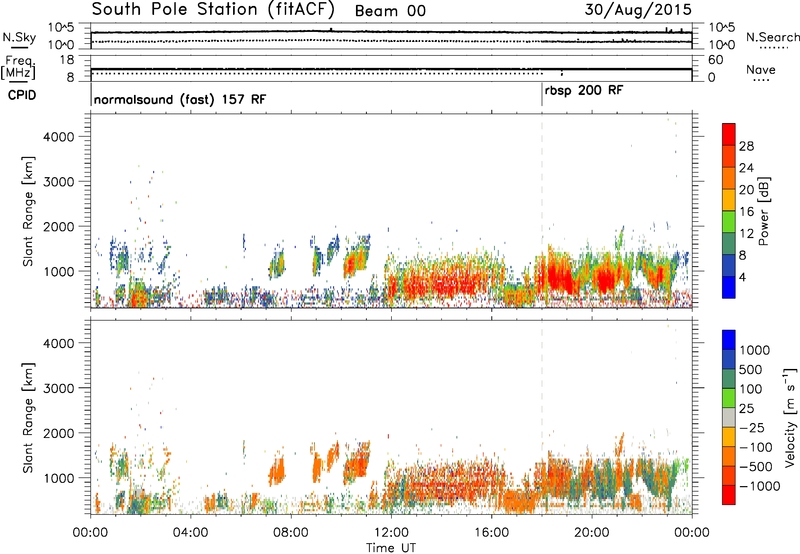The image size is (800, 554).
Task: Click the '18' frequency axis tick label
Action: [67, 60]
